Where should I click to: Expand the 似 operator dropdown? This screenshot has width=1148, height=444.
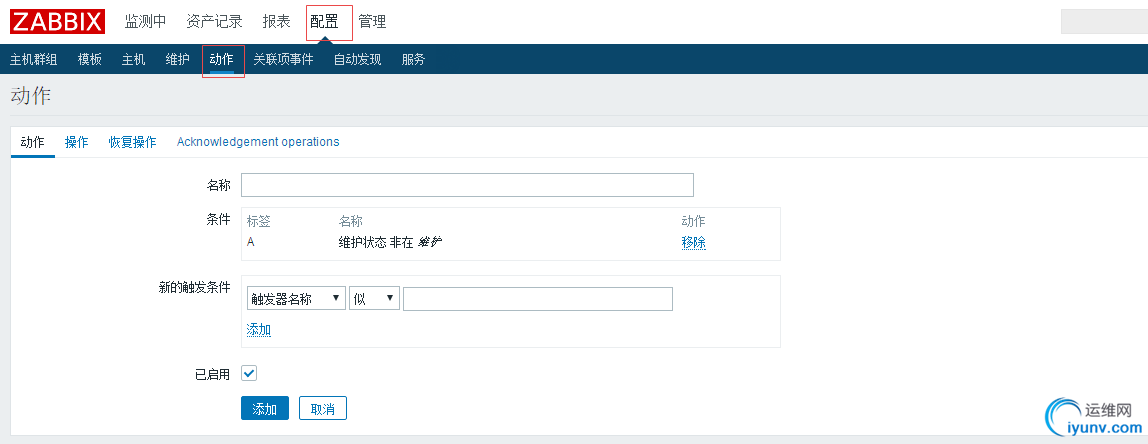374,299
